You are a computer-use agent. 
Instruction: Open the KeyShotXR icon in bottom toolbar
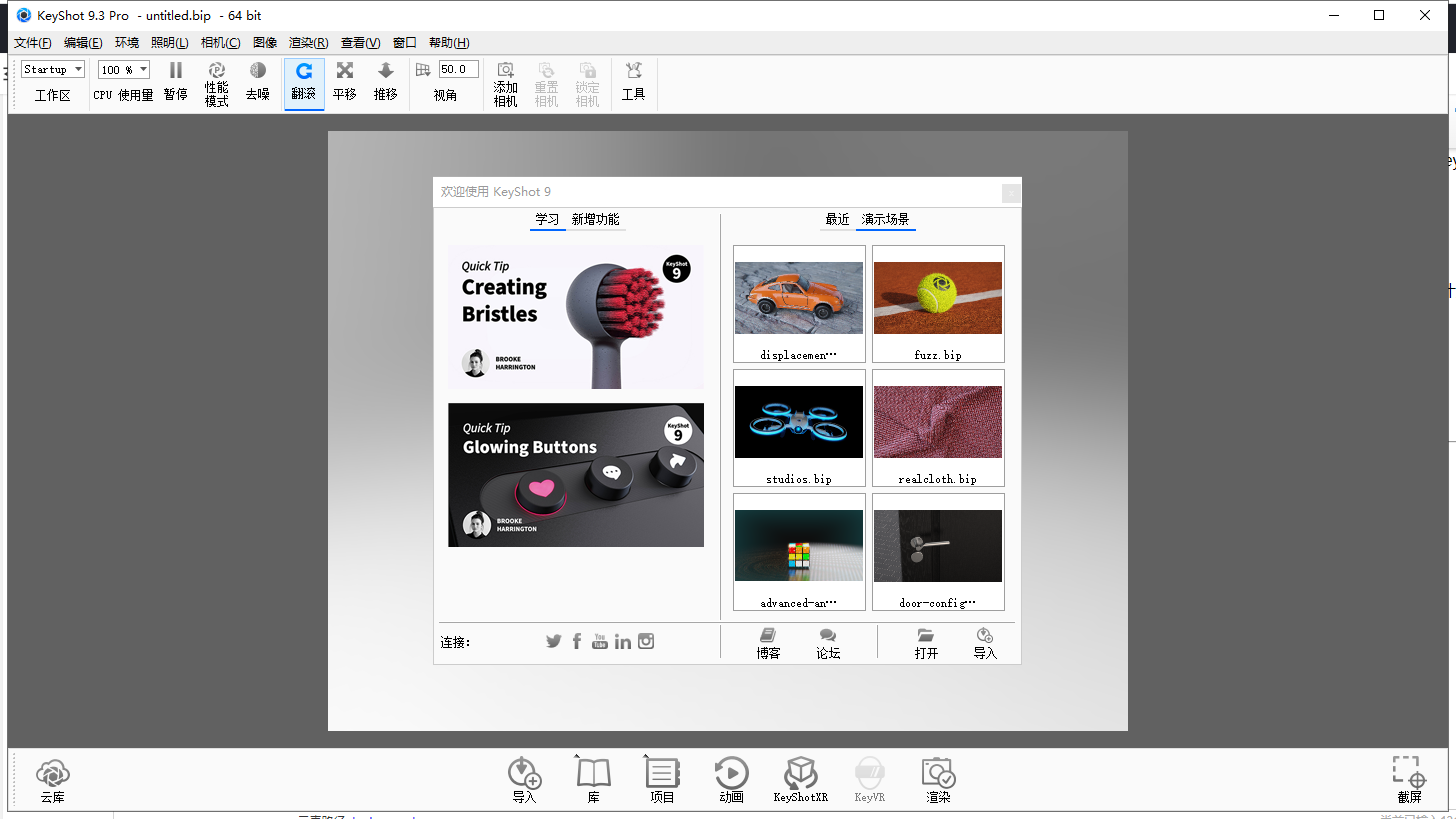click(x=801, y=780)
